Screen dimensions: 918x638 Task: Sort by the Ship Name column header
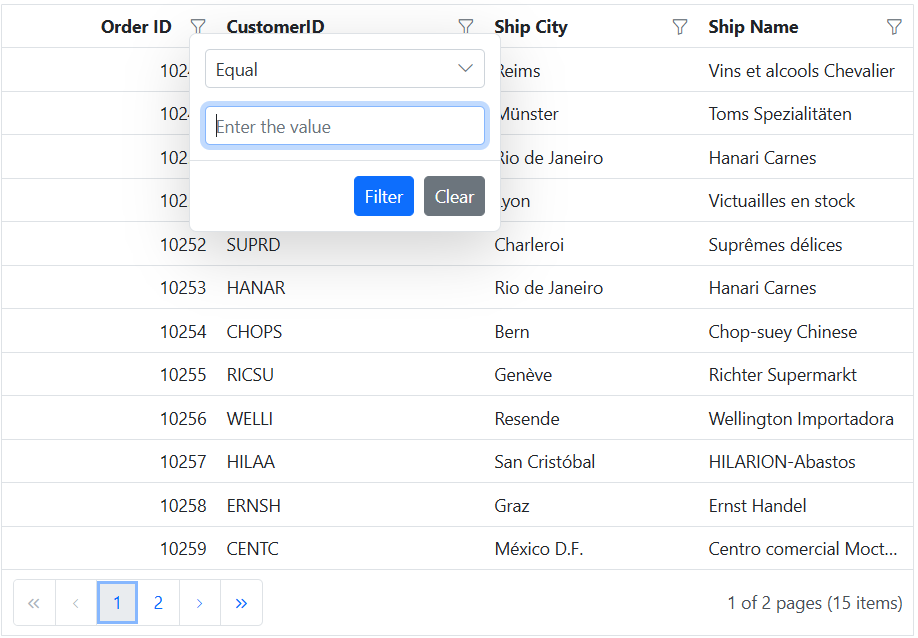coord(753,26)
